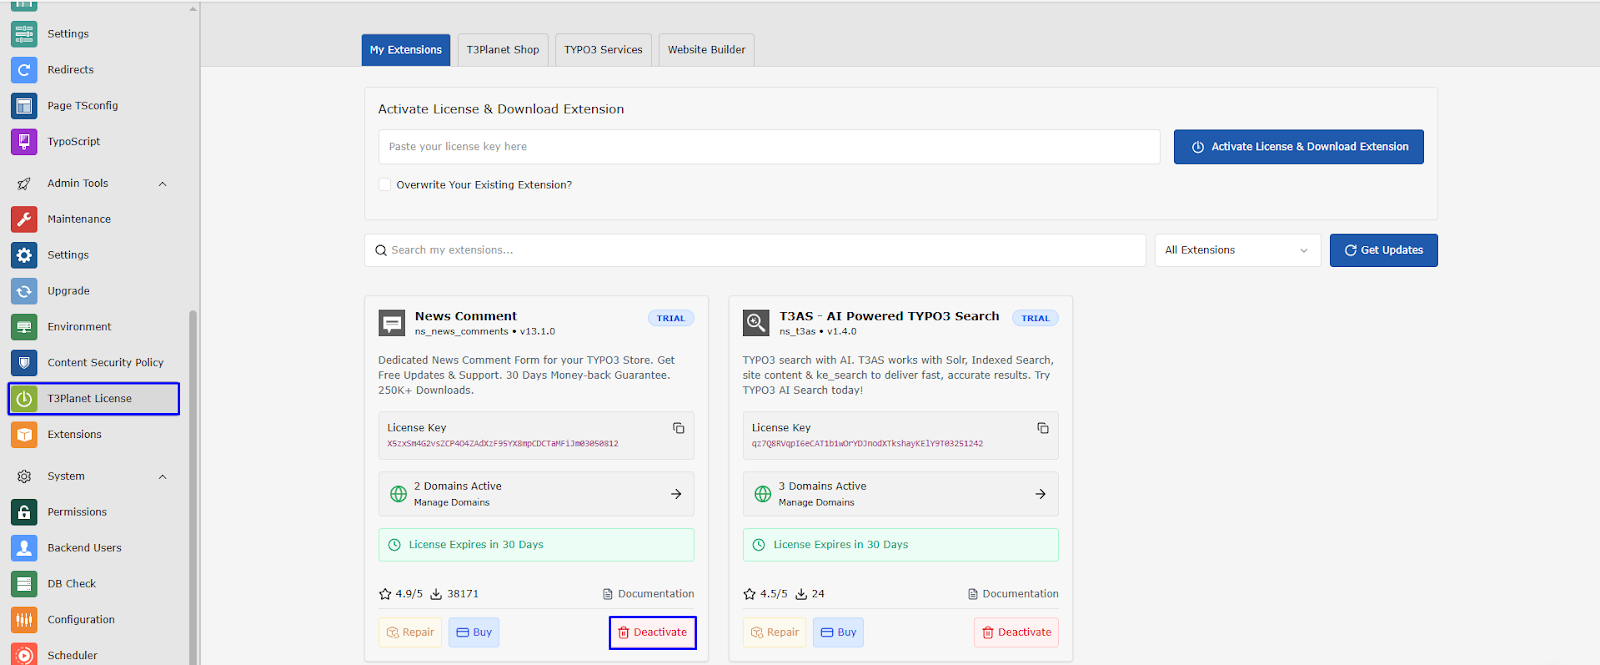
Task: Collapse the System menu group
Action: pos(162,477)
